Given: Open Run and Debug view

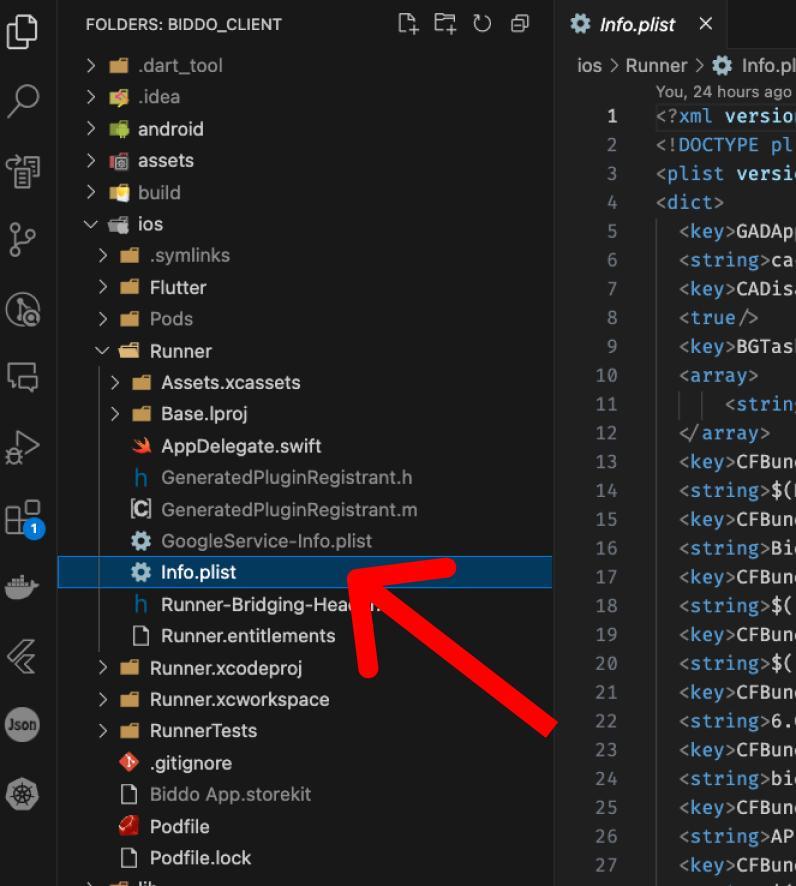Looking at the screenshot, I should point(23,448).
